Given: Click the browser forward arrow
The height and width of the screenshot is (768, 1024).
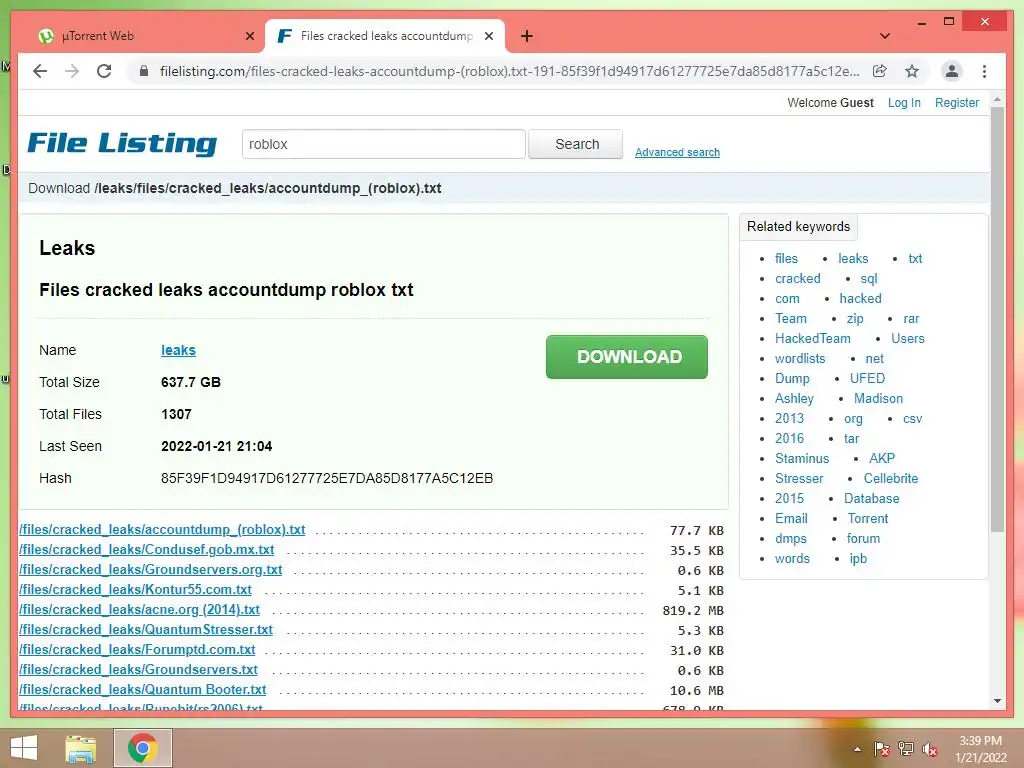Looking at the screenshot, I should click(72, 71).
